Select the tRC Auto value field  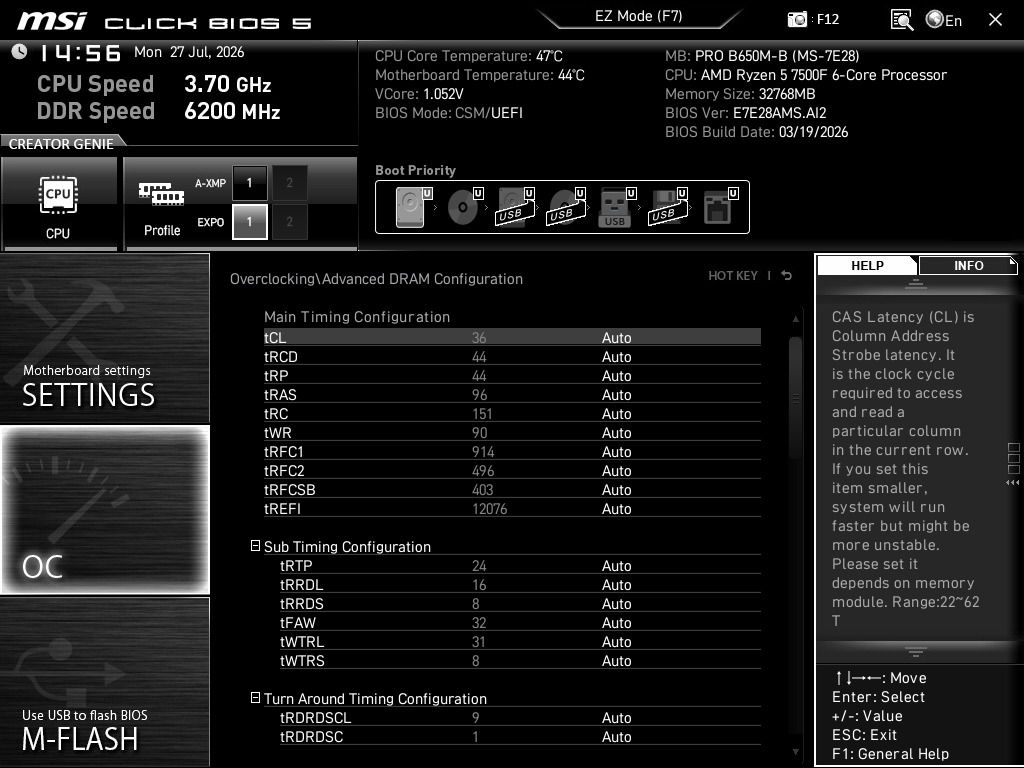[616, 413]
